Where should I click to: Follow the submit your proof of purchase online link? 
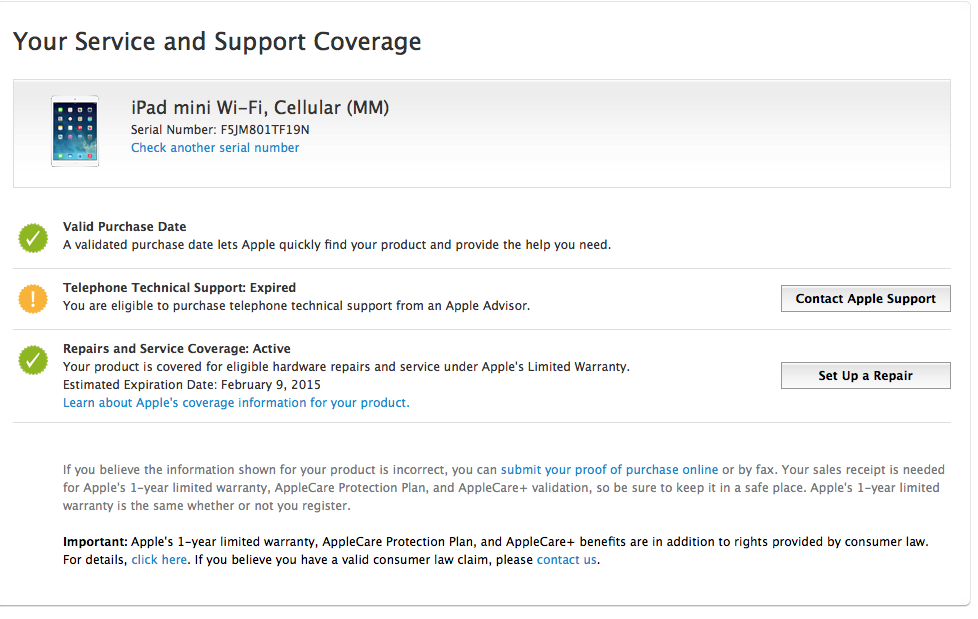coord(609,469)
